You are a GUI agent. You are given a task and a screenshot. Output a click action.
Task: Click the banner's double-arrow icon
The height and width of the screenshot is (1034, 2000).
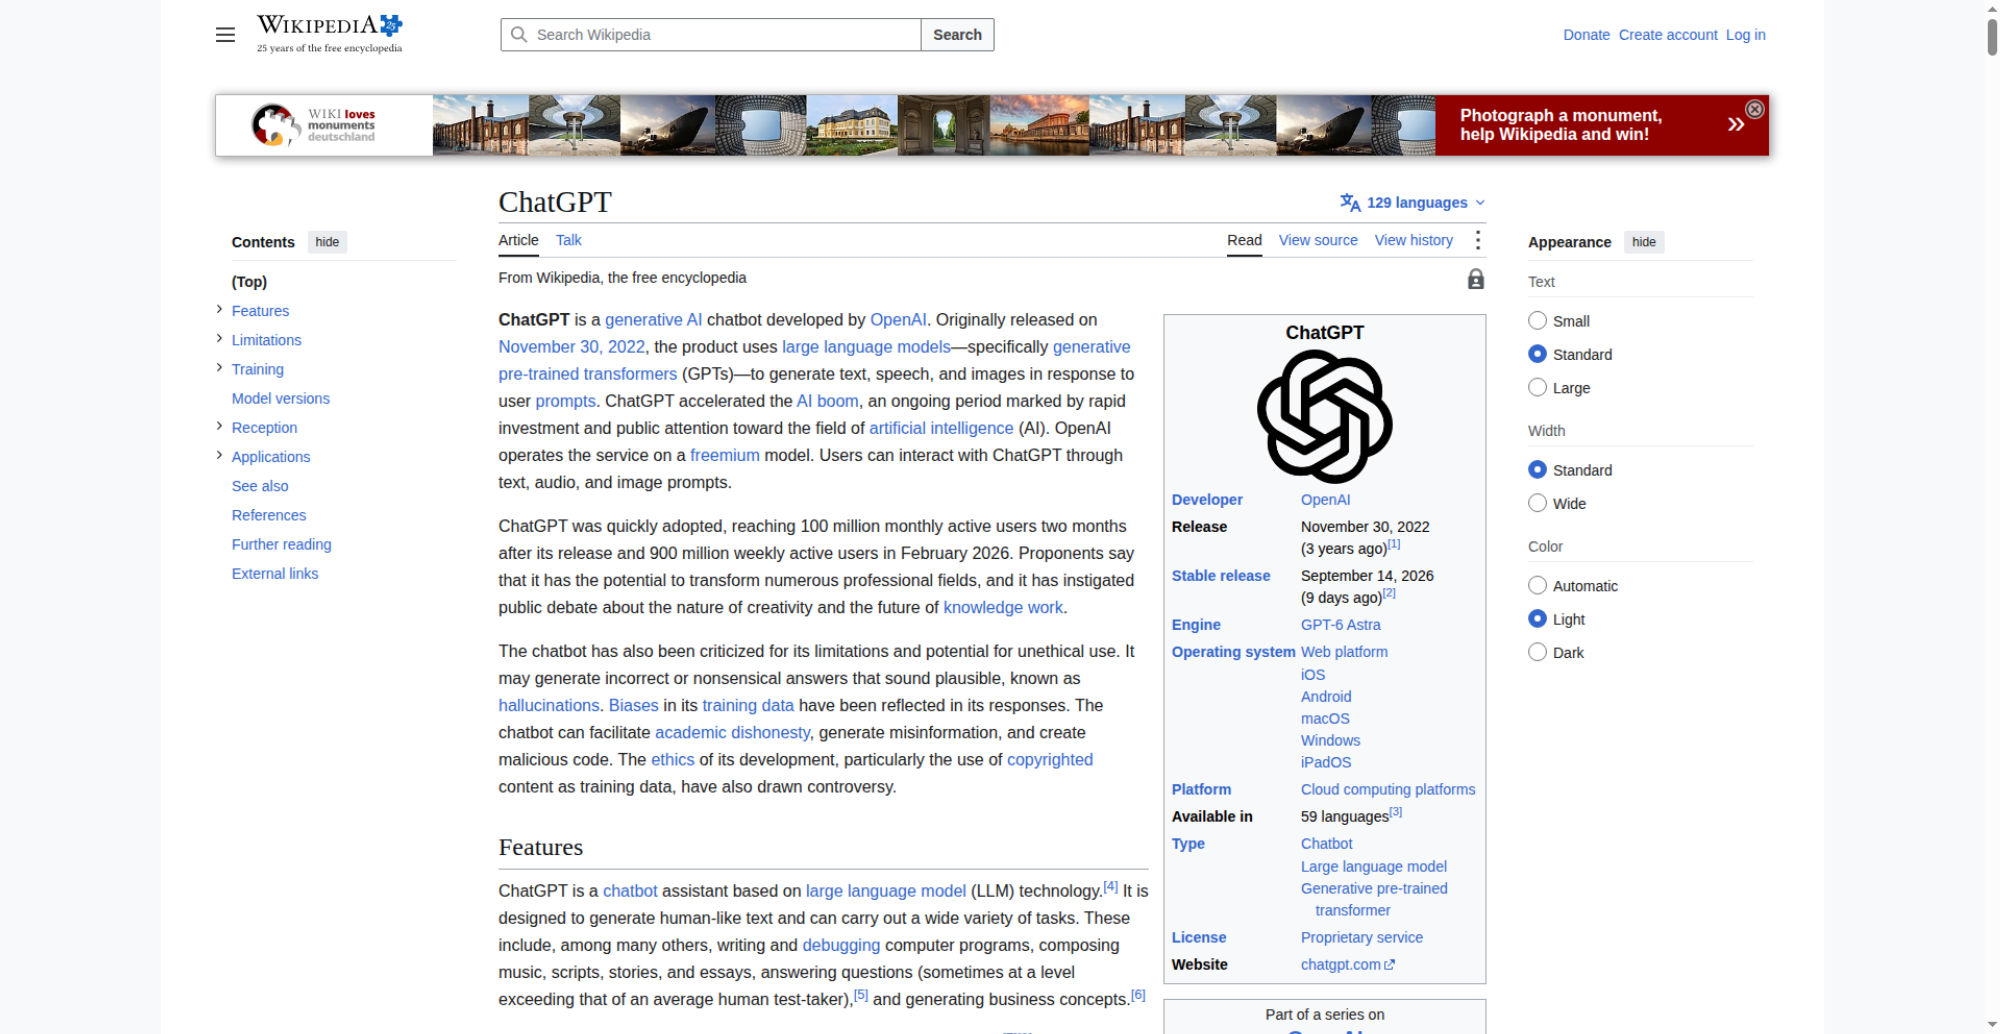coord(1735,124)
